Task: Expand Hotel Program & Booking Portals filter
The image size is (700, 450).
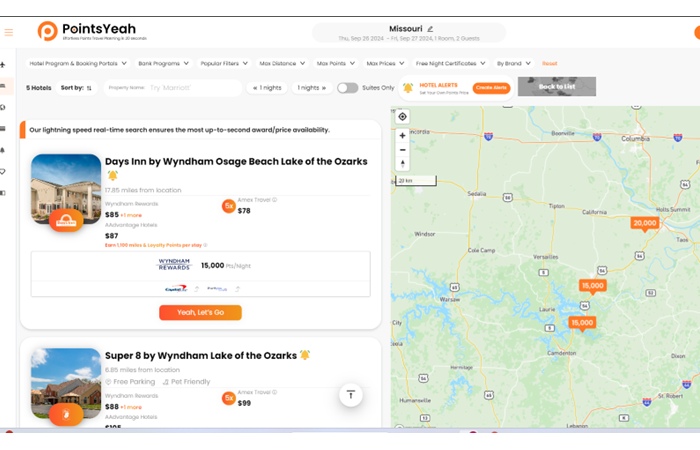Action: pyautogui.click(x=78, y=63)
